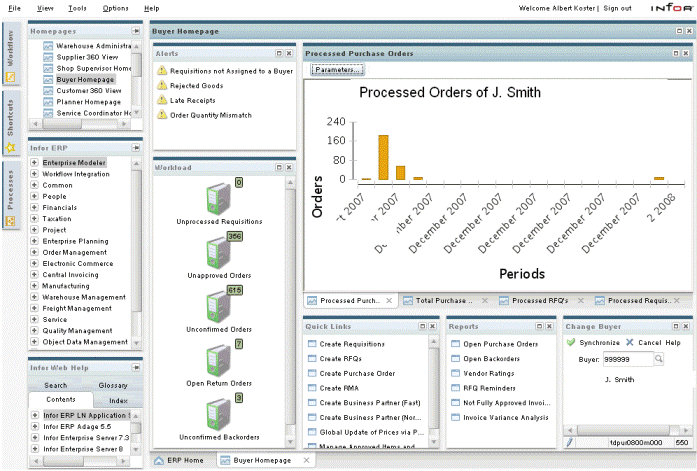Expand the Financials tree node
Image resolution: width=697 pixels, height=471 pixels.
[35, 207]
